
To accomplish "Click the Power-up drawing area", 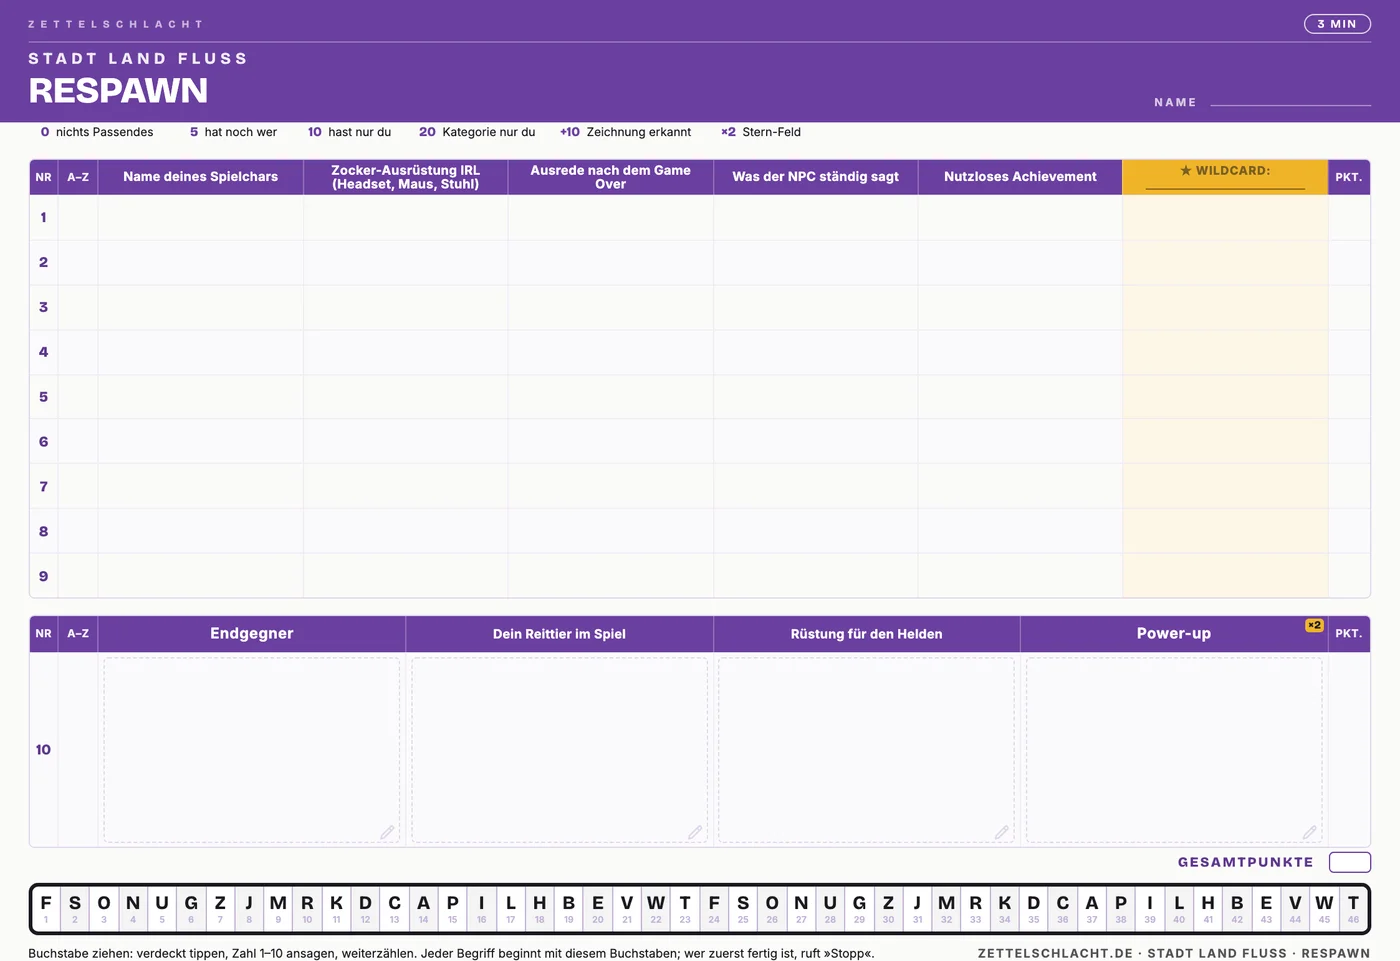I will point(1174,750).
